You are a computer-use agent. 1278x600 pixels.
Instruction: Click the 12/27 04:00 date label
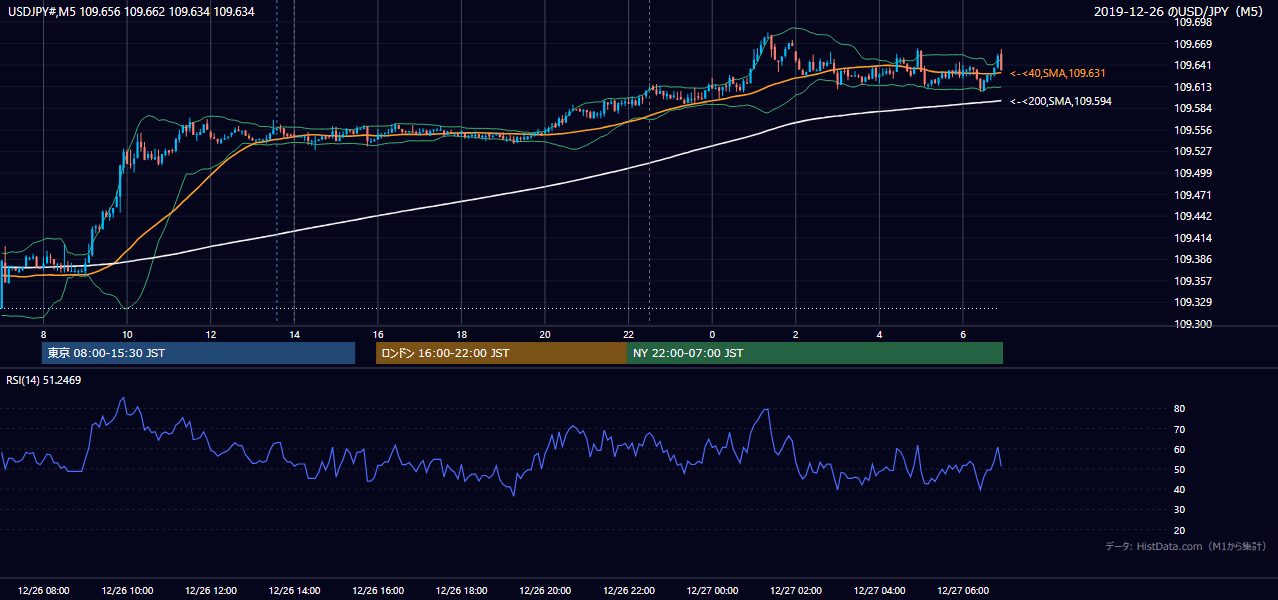point(879,591)
